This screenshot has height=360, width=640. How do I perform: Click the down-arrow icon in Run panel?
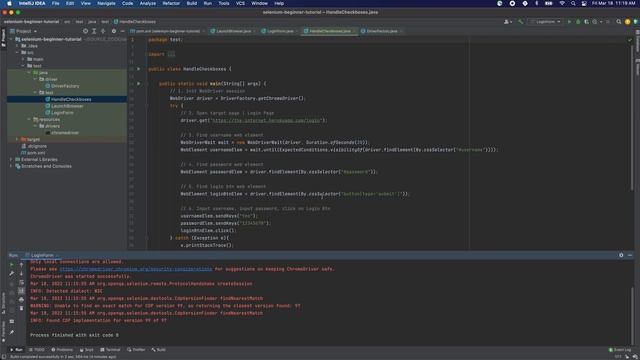[x=21, y=273]
